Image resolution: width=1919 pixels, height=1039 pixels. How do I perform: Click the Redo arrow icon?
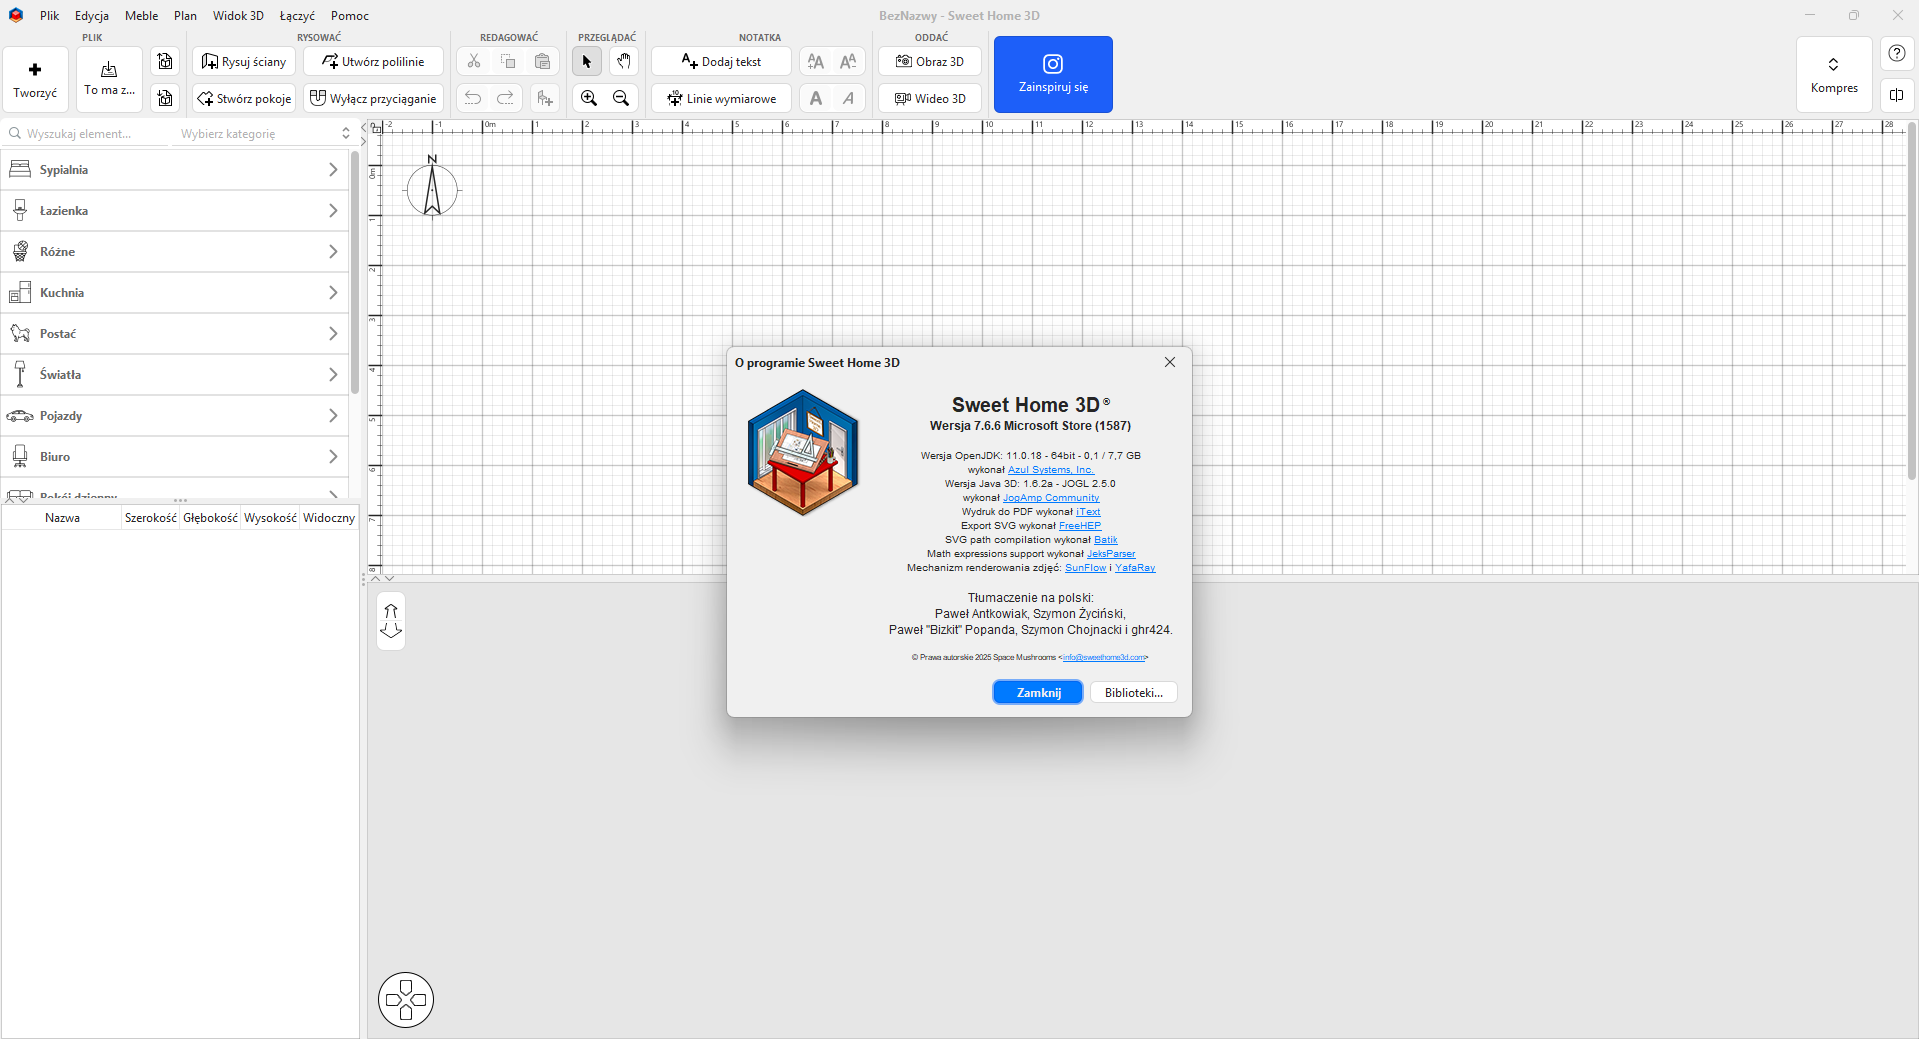click(506, 98)
